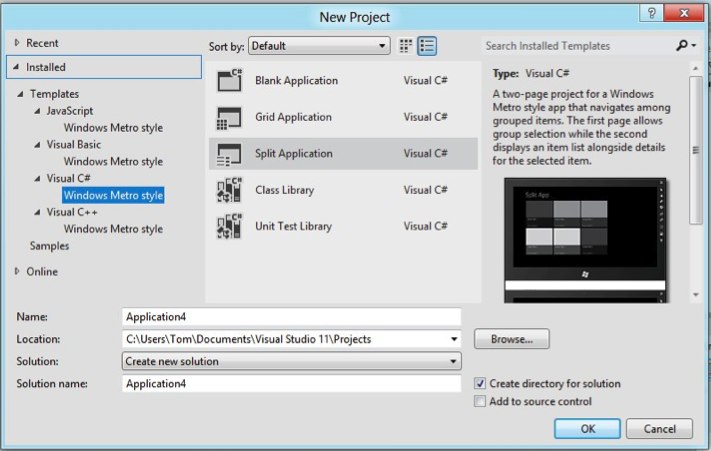This screenshot has width=711, height=451.
Task: Select the Class Library template name
Action: [x=284, y=190]
